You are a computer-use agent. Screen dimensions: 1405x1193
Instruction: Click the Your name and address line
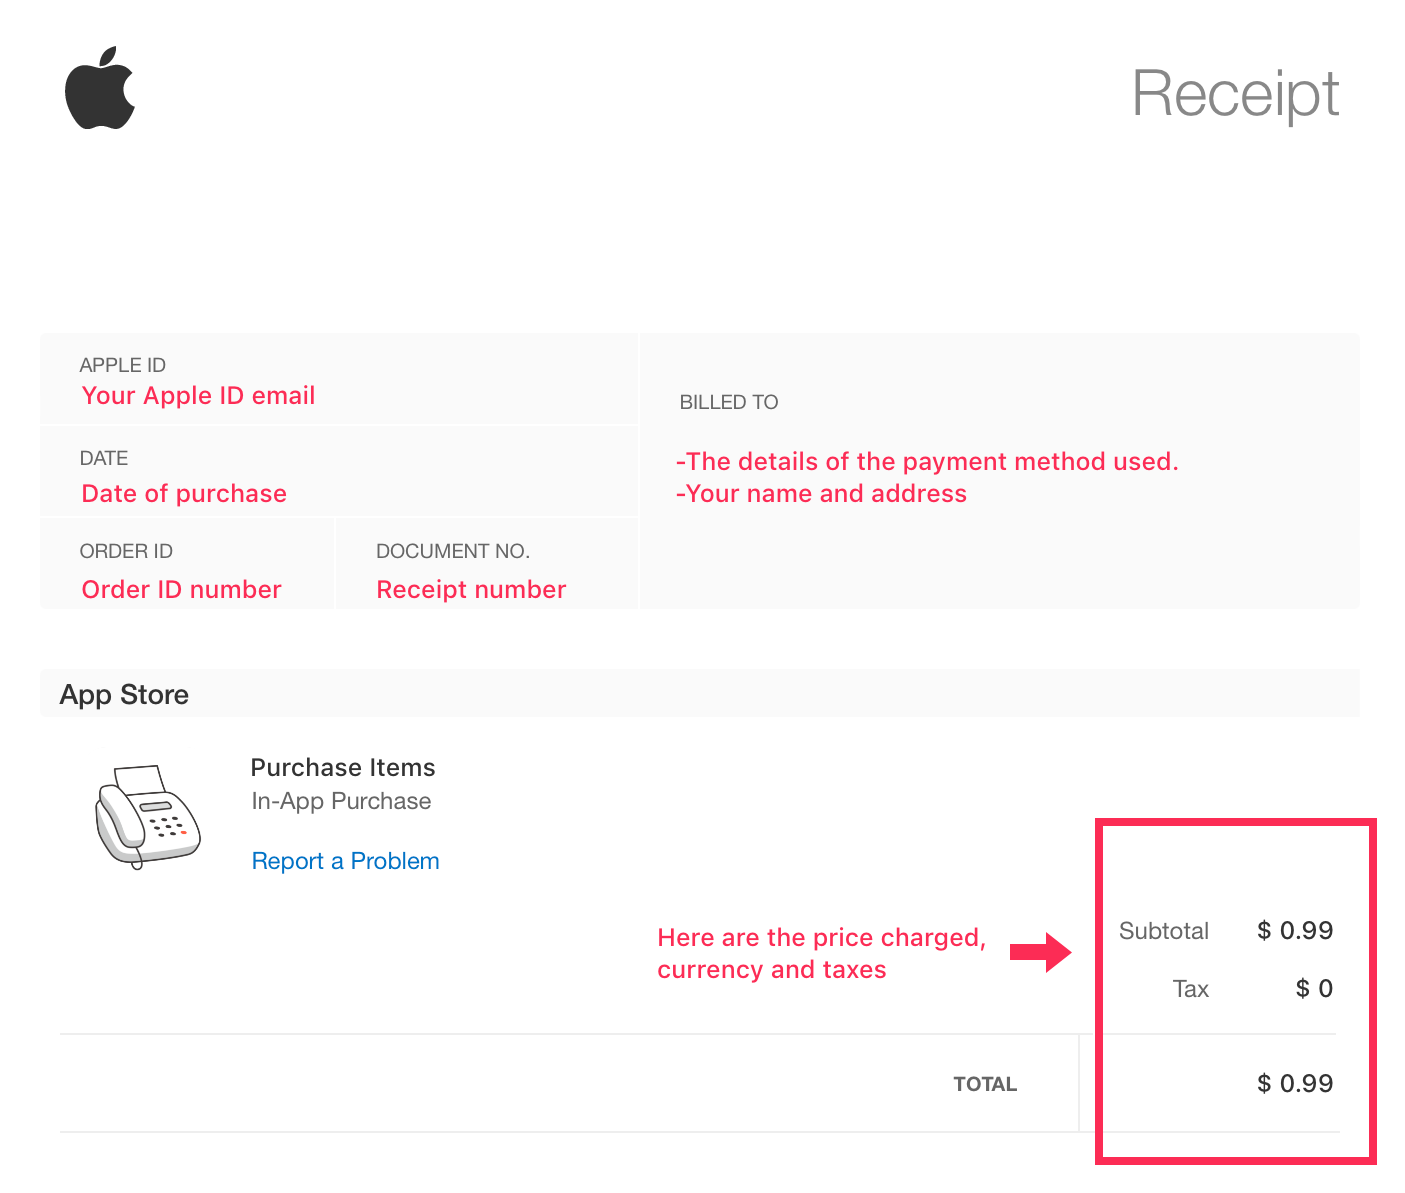pos(821,493)
